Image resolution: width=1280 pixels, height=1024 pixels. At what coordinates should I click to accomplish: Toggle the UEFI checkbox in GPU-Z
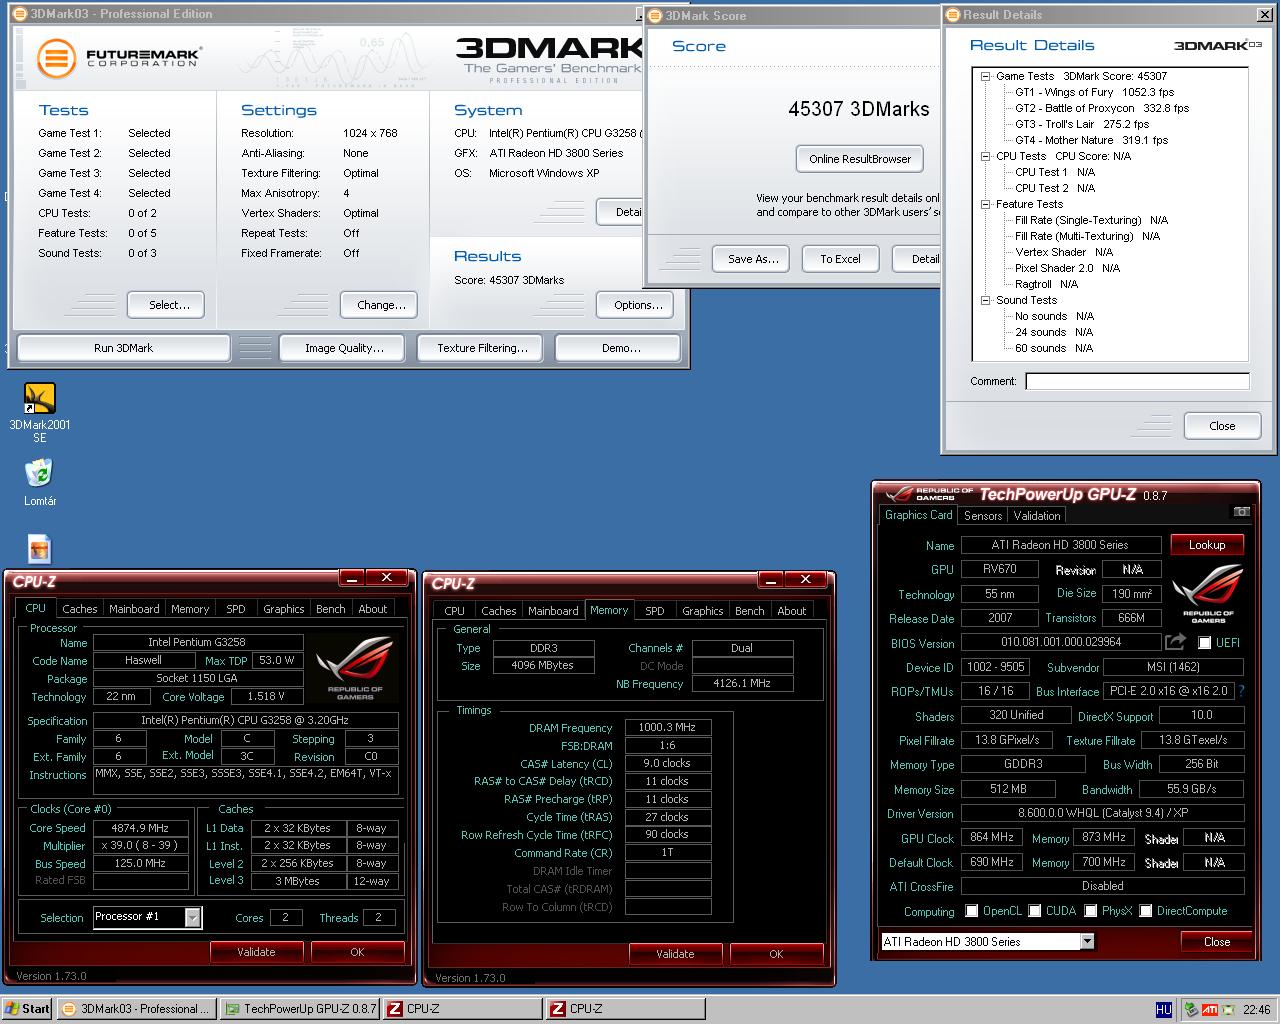click(x=1204, y=643)
